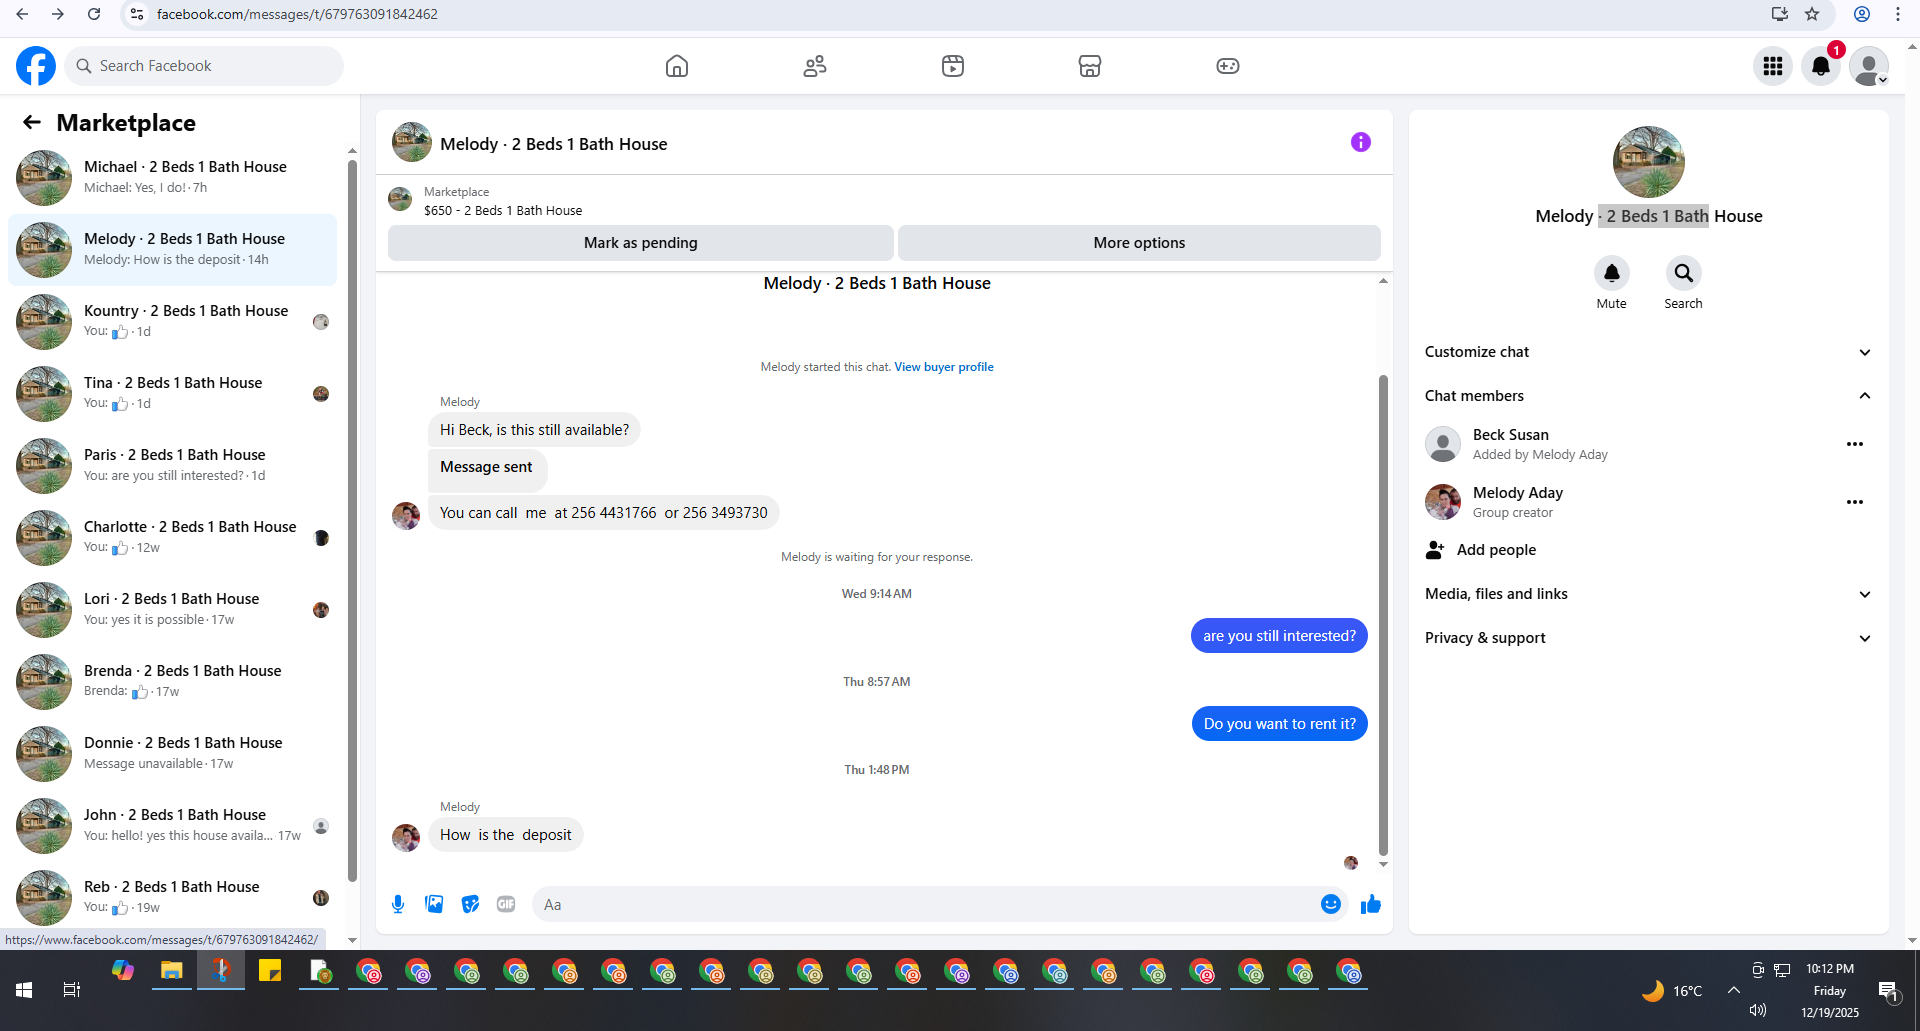Viewport: 1920px width, 1031px height.
Task: Click Melody's avatar beside deposit message
Action: 406,837
